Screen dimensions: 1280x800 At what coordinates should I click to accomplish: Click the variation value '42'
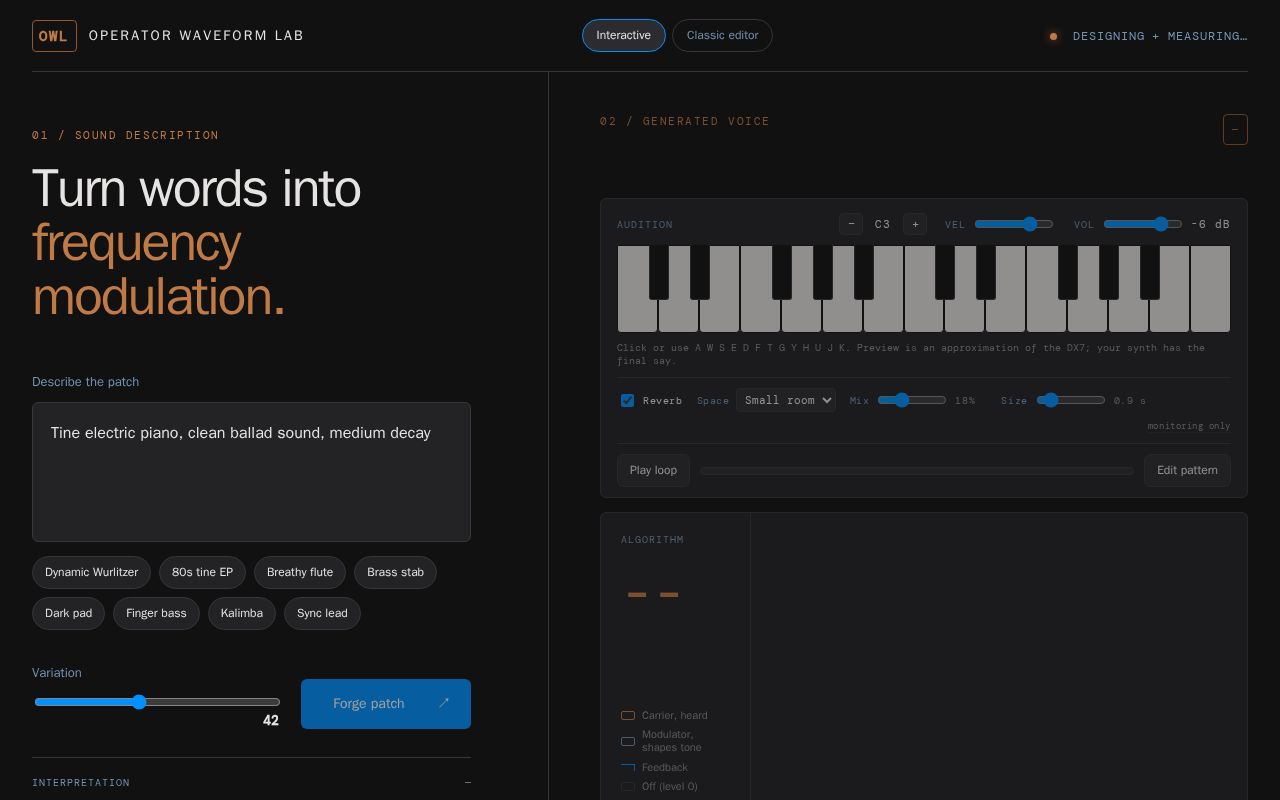click(271, 720)
